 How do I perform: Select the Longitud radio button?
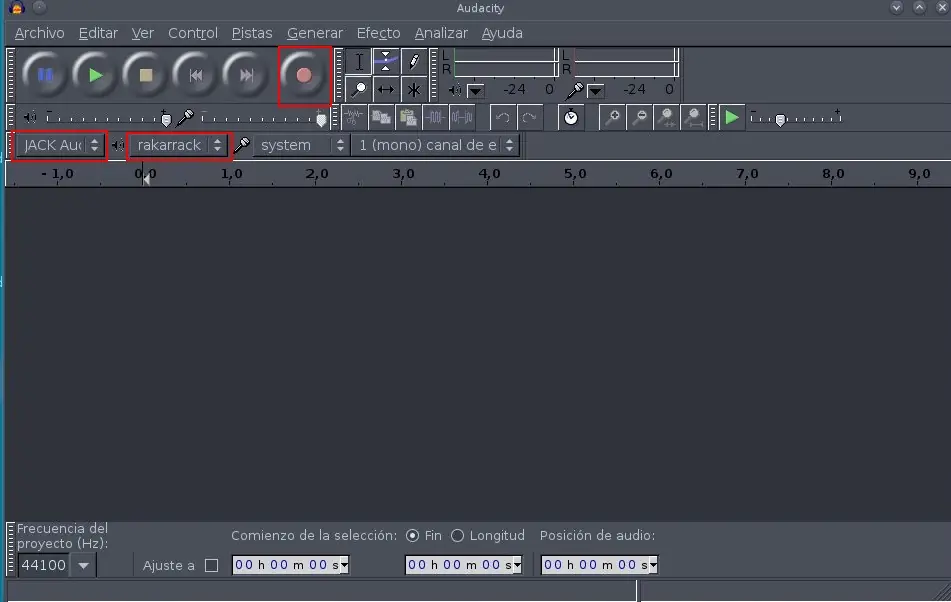[457, 535]
